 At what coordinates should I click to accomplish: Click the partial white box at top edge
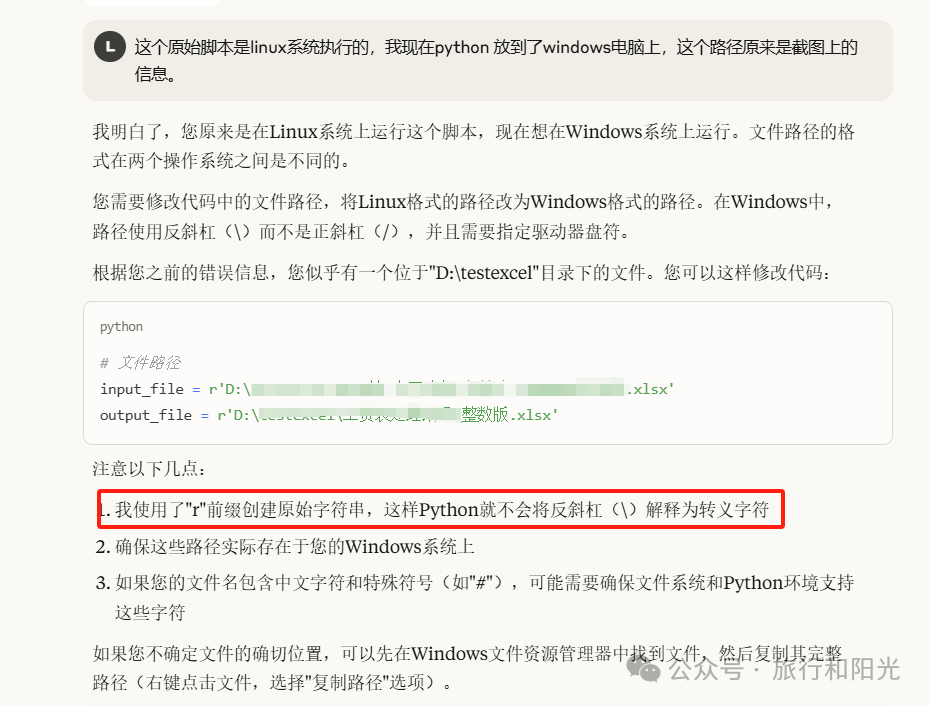pos(152,2)
